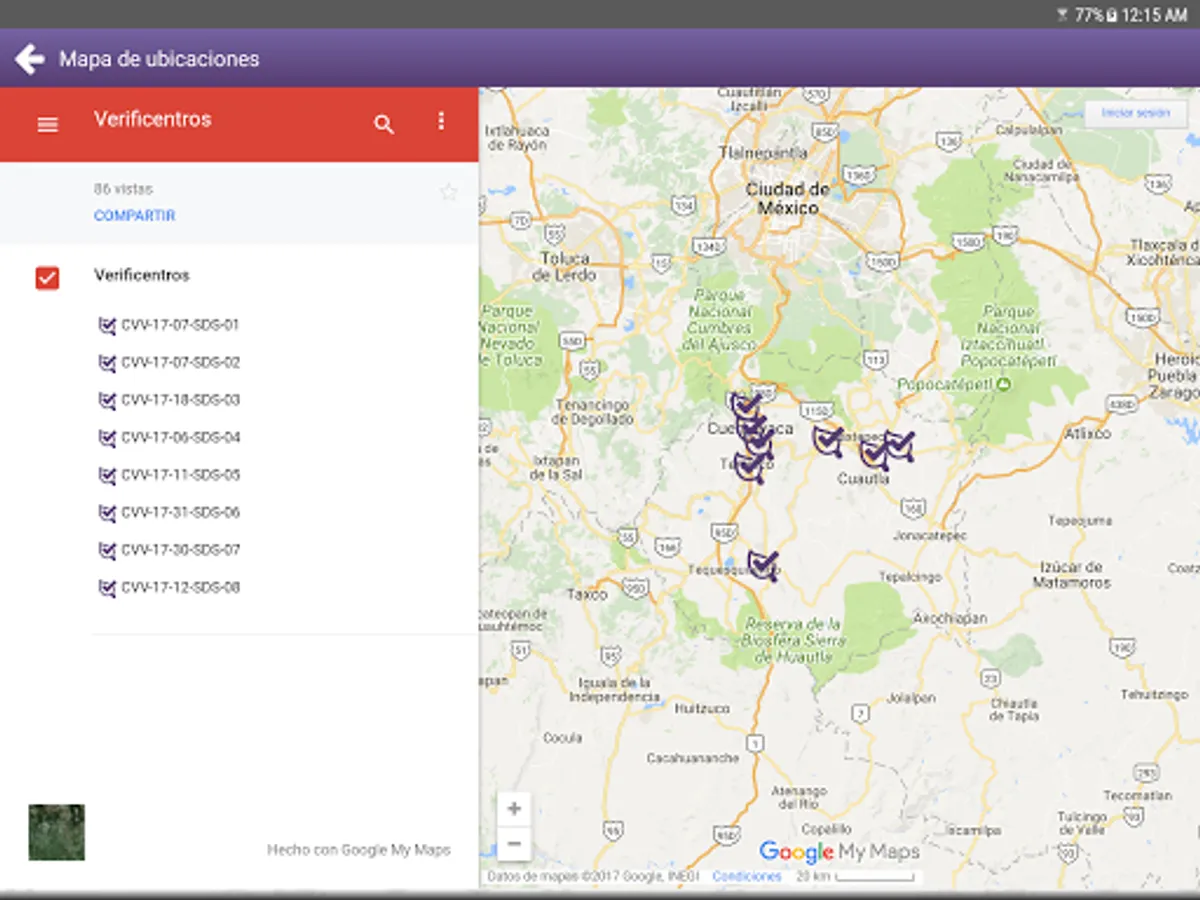Screen dimensions: 1200x900
Task: Select list entry CVV-17-06-SDS-04
Action: click(x=180, y=437)
